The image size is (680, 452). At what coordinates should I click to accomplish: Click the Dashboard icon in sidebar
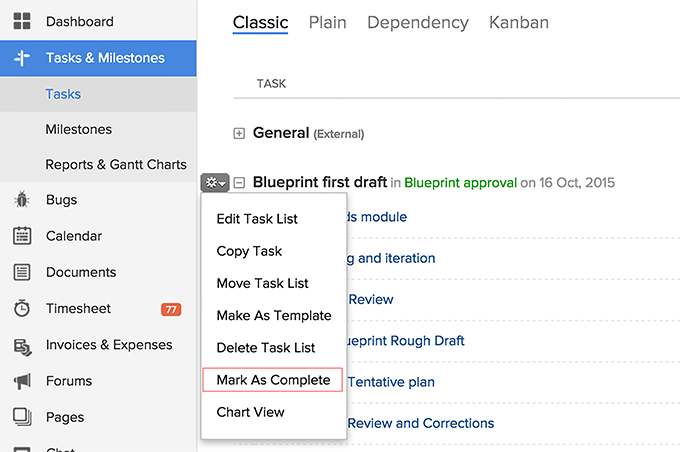[22, 21]
